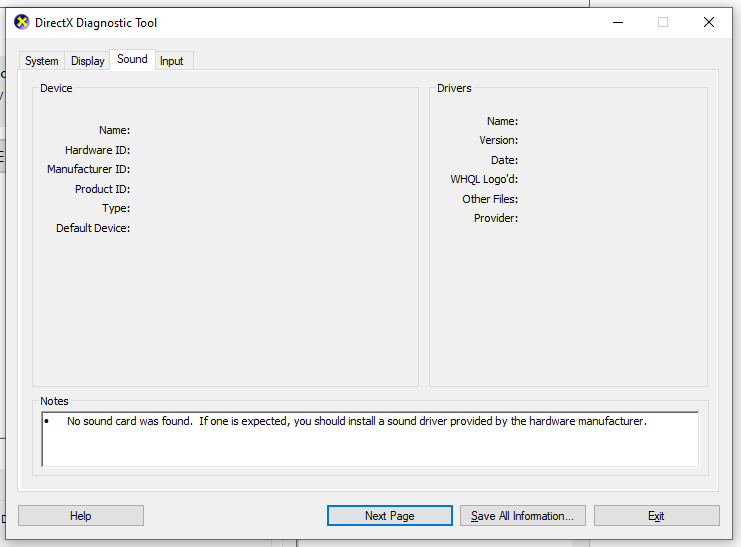Click the Name label in Drivers group
Screen dimensions: 741x547
click(x=502, y=121)
